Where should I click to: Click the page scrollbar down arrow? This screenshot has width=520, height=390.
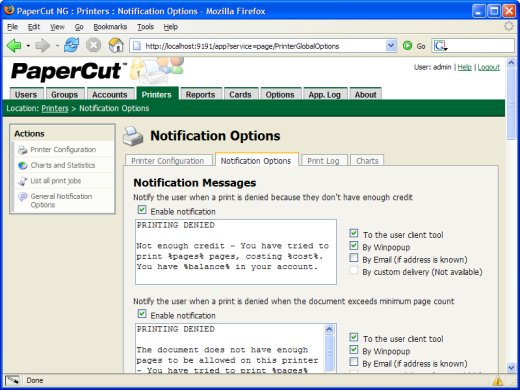click(x=511, y=367)
